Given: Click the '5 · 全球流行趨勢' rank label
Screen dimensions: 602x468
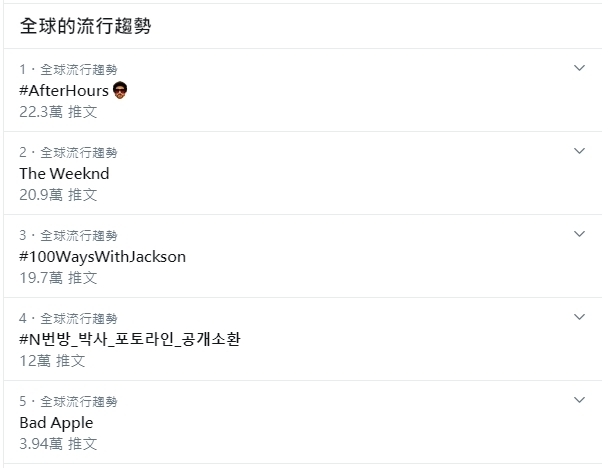Looking at the screenshot, I should point(68,401).
